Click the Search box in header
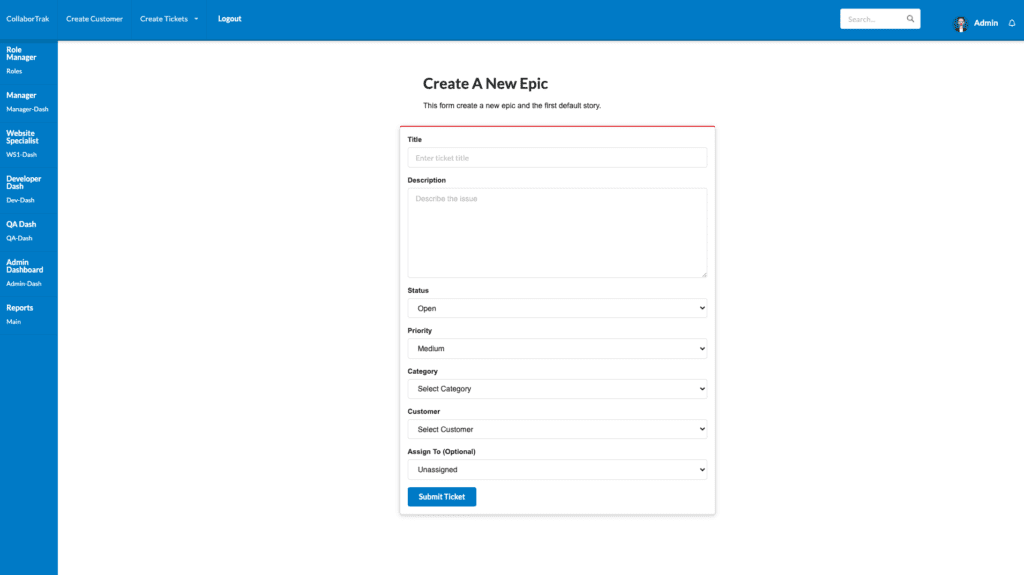Screen dimensions: 1024x575 [872, 19]
